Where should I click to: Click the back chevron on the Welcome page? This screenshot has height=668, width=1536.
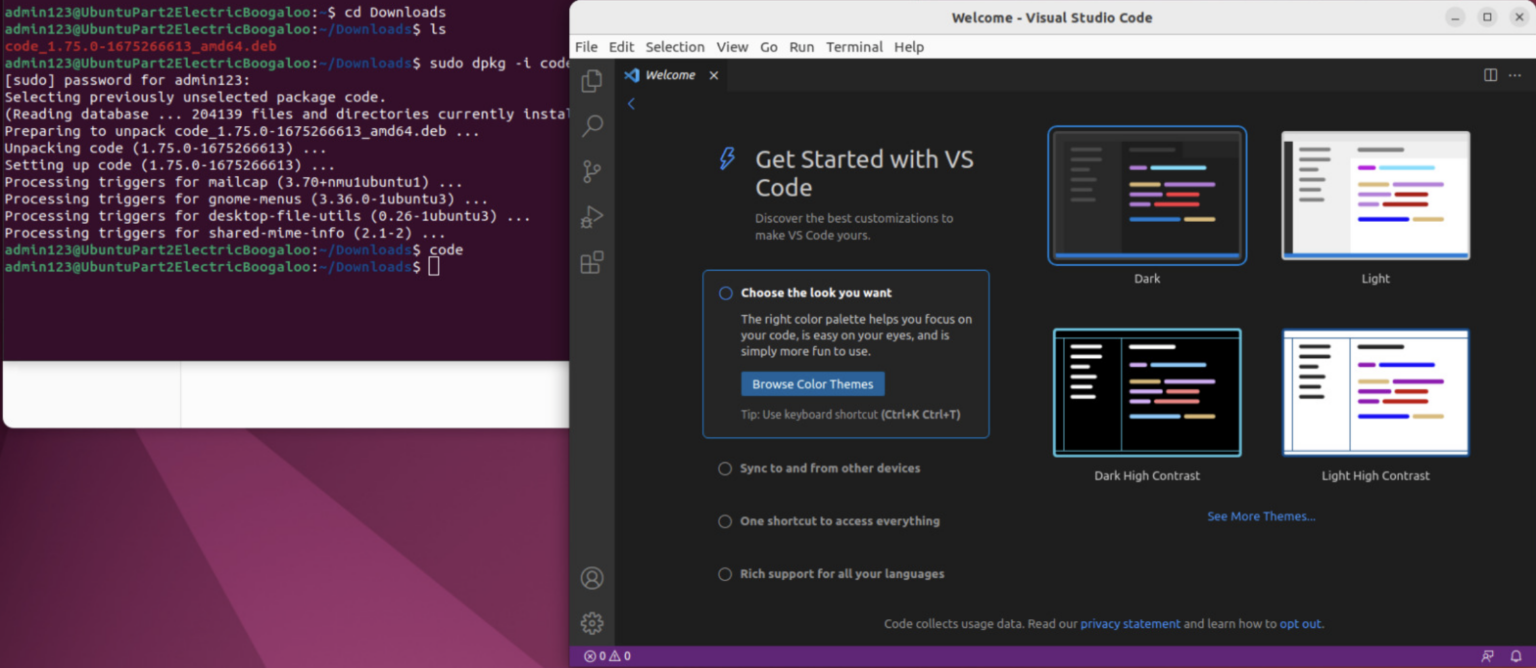click(x=630, y=102)
